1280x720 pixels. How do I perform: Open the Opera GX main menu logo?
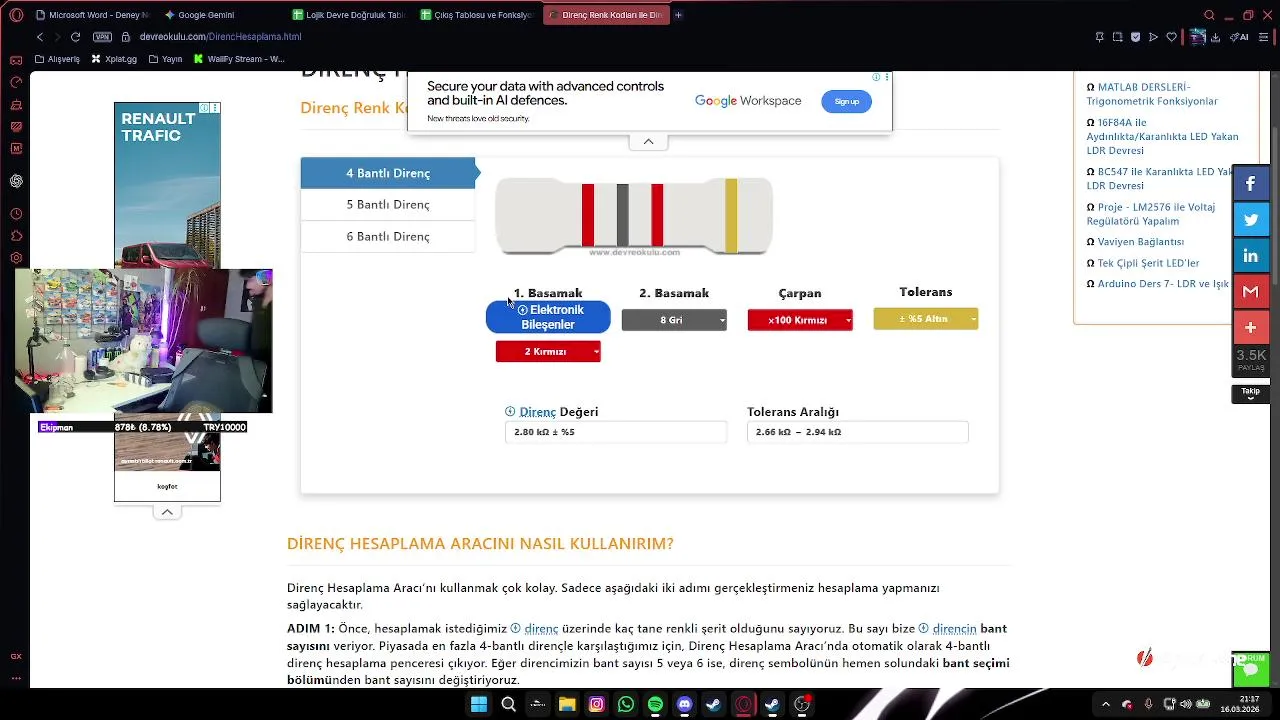(16, 15)
